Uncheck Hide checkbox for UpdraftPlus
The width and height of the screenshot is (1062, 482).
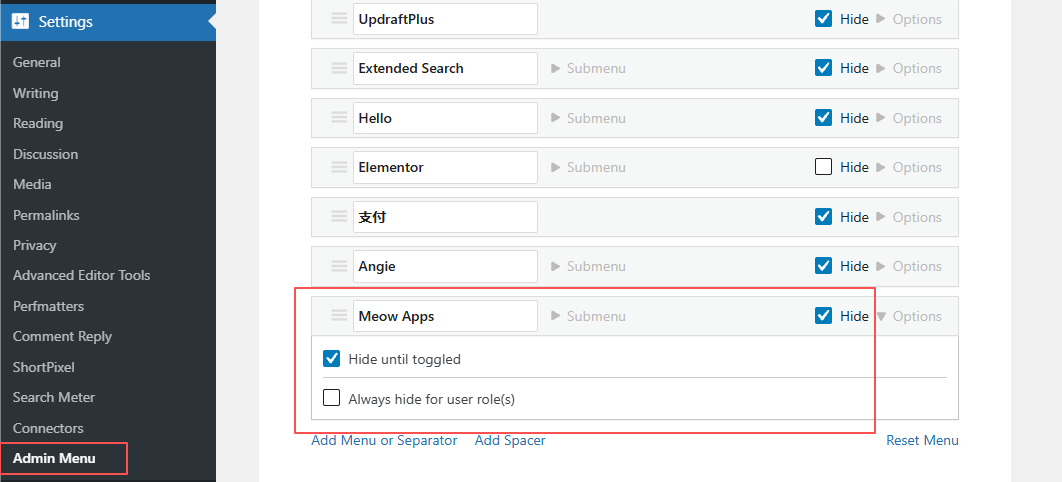824,19
